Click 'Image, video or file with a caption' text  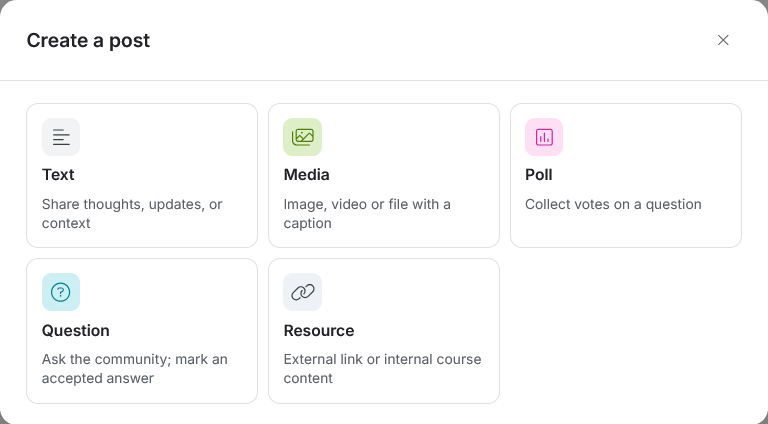(x=367, y=213)
